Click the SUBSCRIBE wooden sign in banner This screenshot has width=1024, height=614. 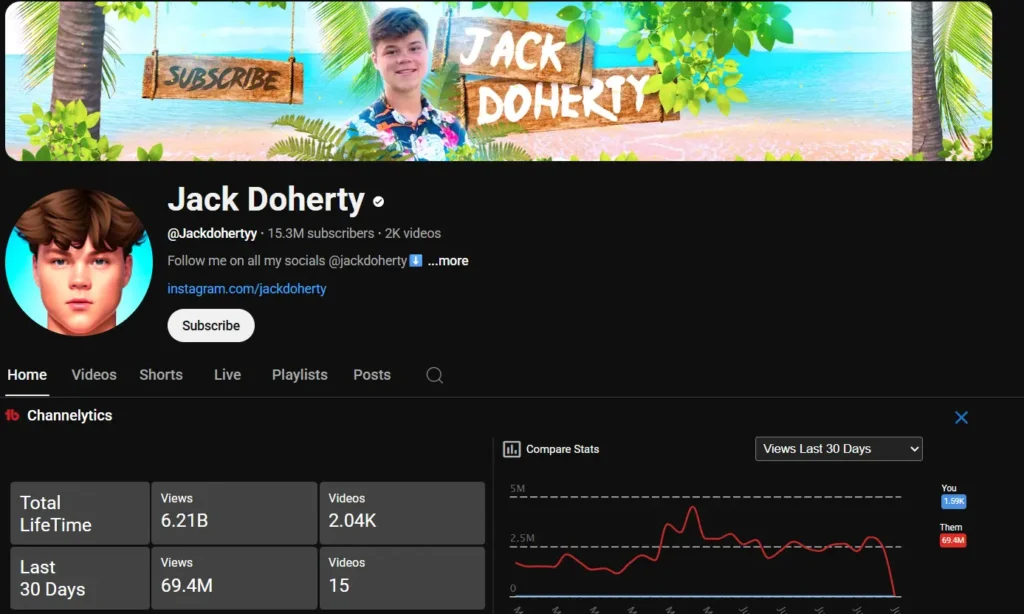[x=223, y=78]
